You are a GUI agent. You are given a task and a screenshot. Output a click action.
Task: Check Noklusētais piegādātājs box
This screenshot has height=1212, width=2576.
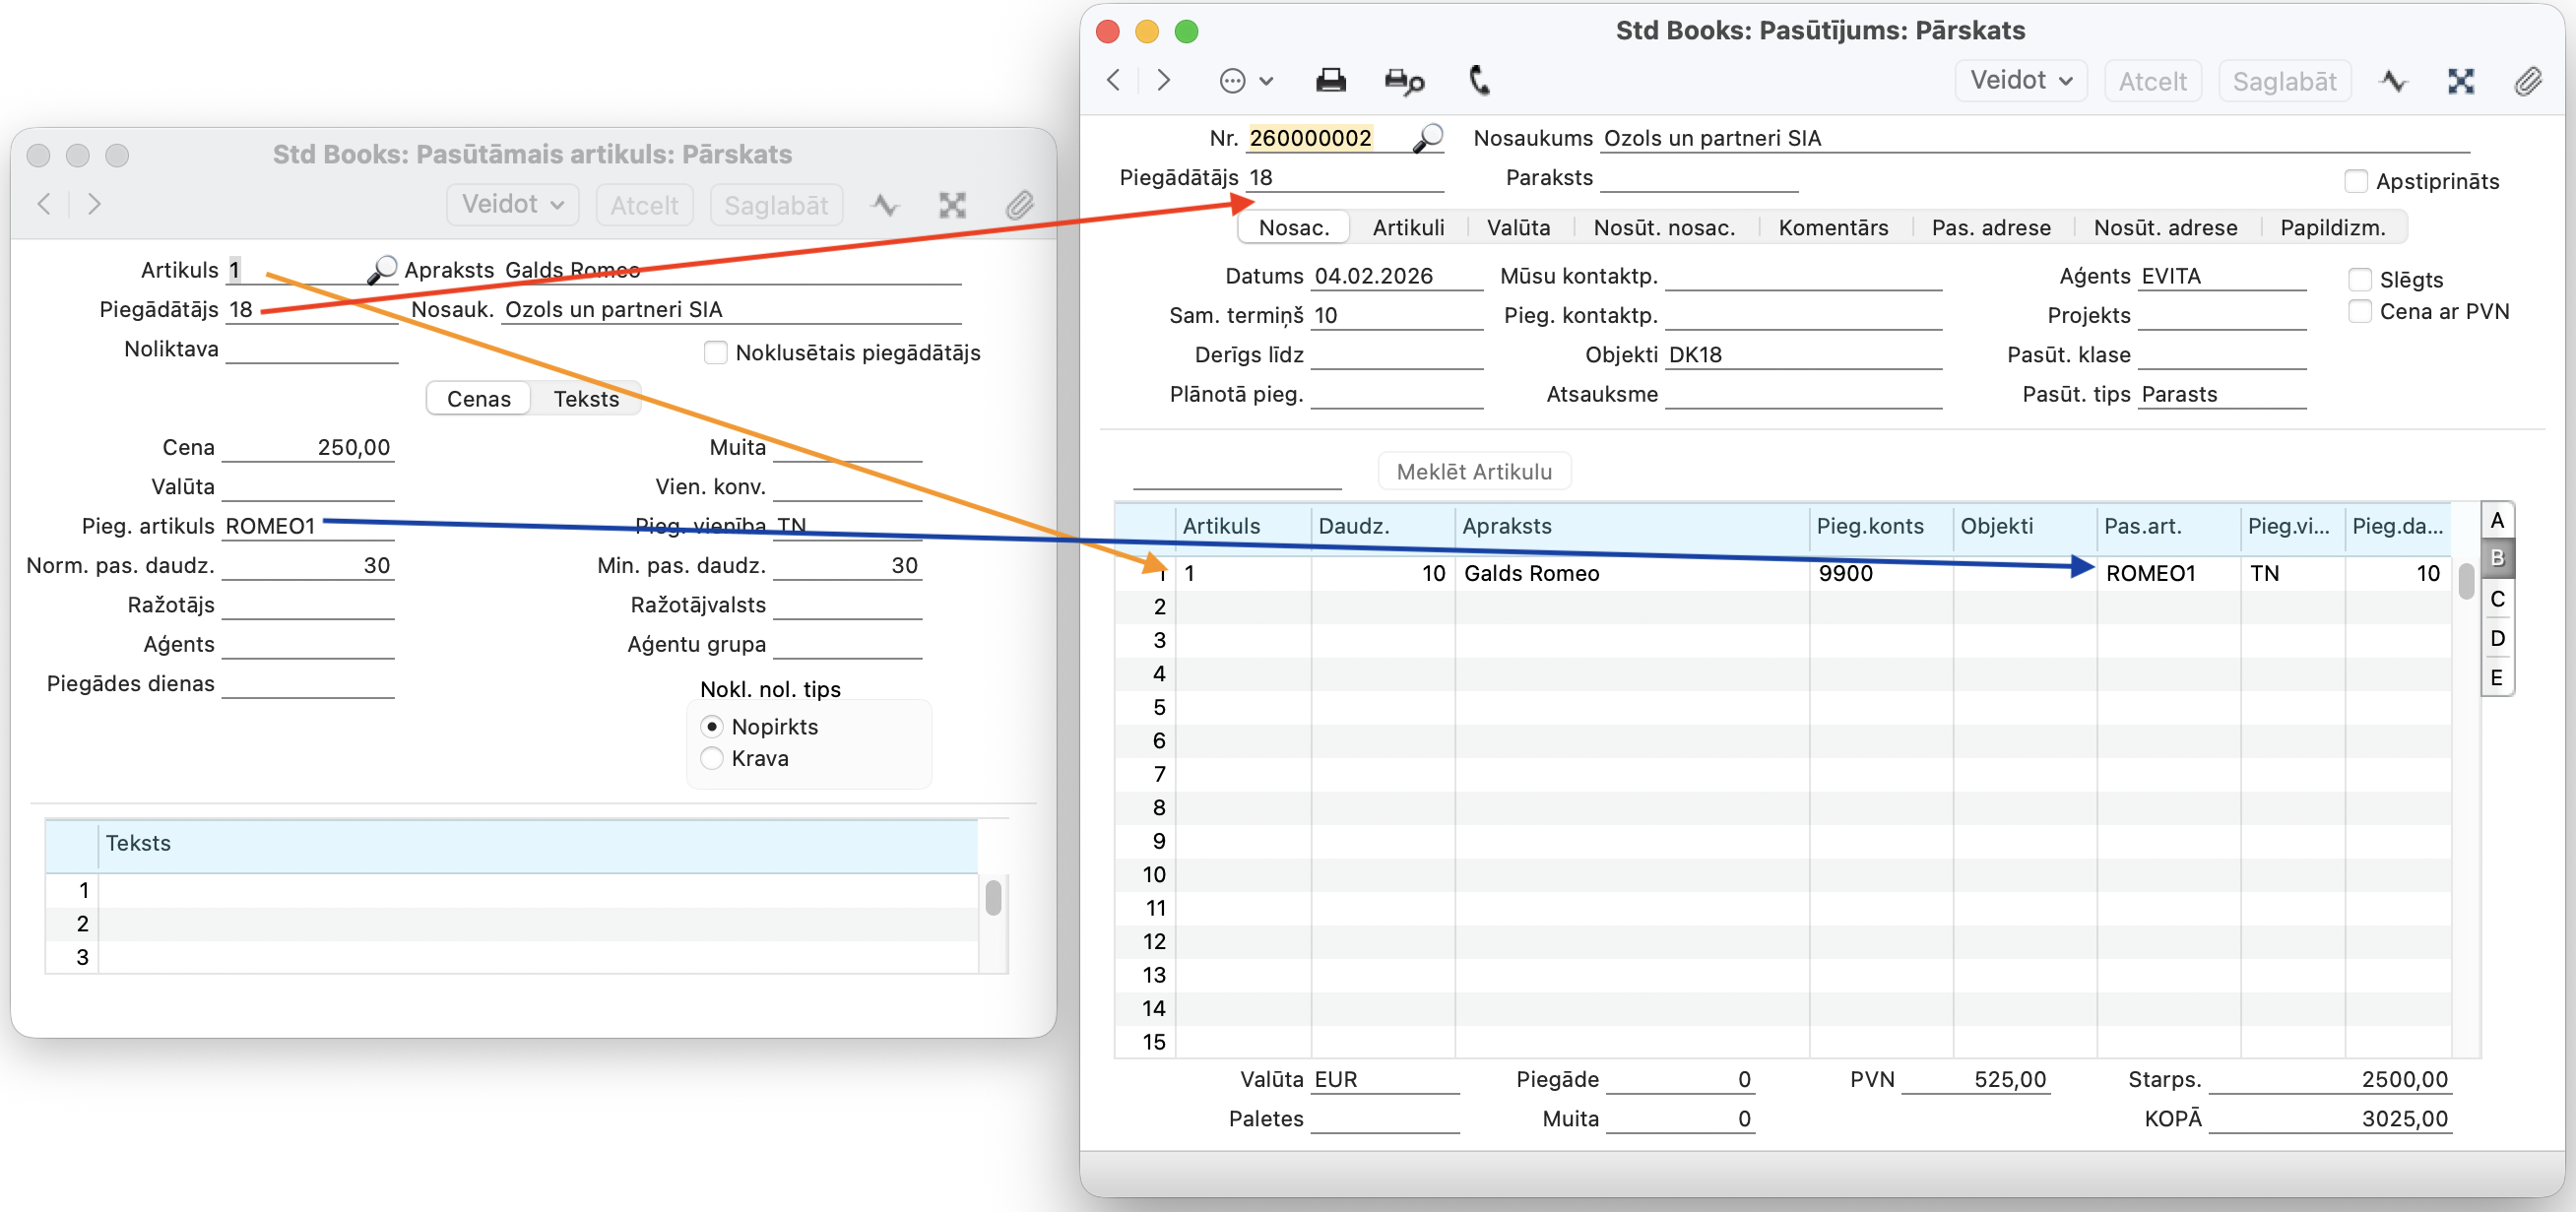(715, 353)
